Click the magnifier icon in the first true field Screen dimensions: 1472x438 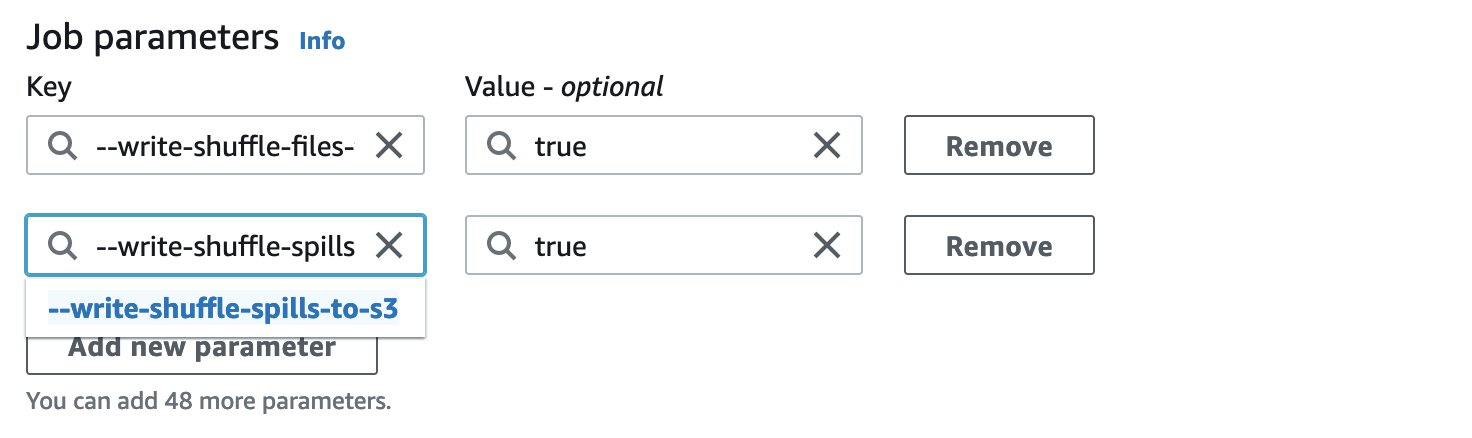[500, 146]
